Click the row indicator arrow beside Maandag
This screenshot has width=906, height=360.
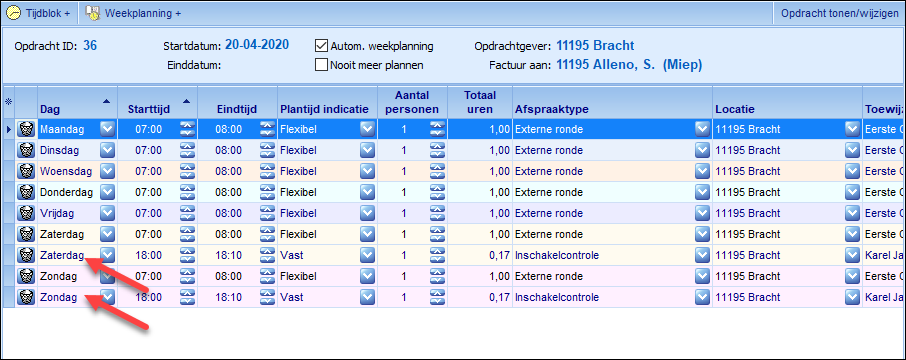[9, 129]
